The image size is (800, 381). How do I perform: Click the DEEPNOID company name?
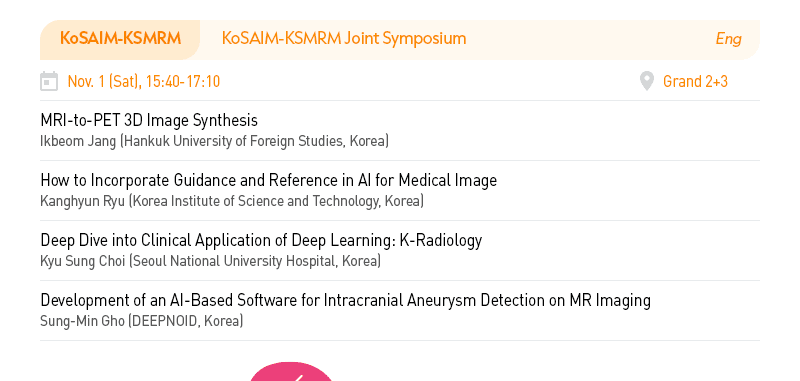click(x=163, y=321)
